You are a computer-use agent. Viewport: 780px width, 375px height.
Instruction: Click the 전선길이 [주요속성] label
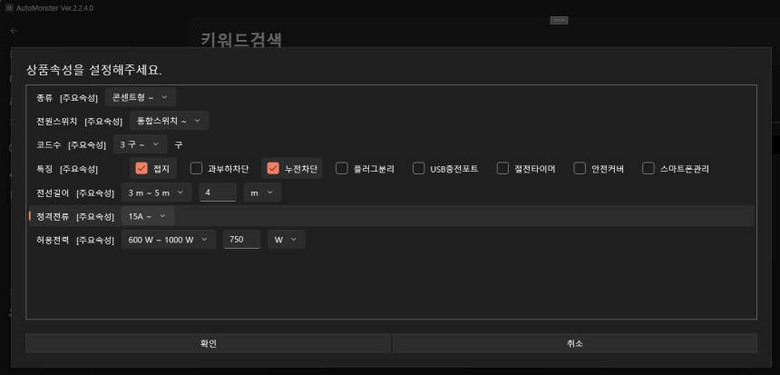click(x=75, y=193)
